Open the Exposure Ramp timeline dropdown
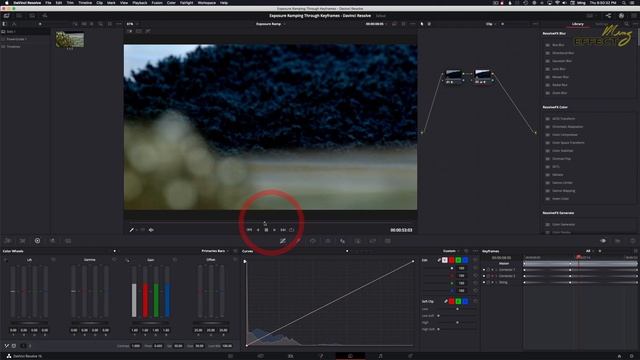 point(270,24)
